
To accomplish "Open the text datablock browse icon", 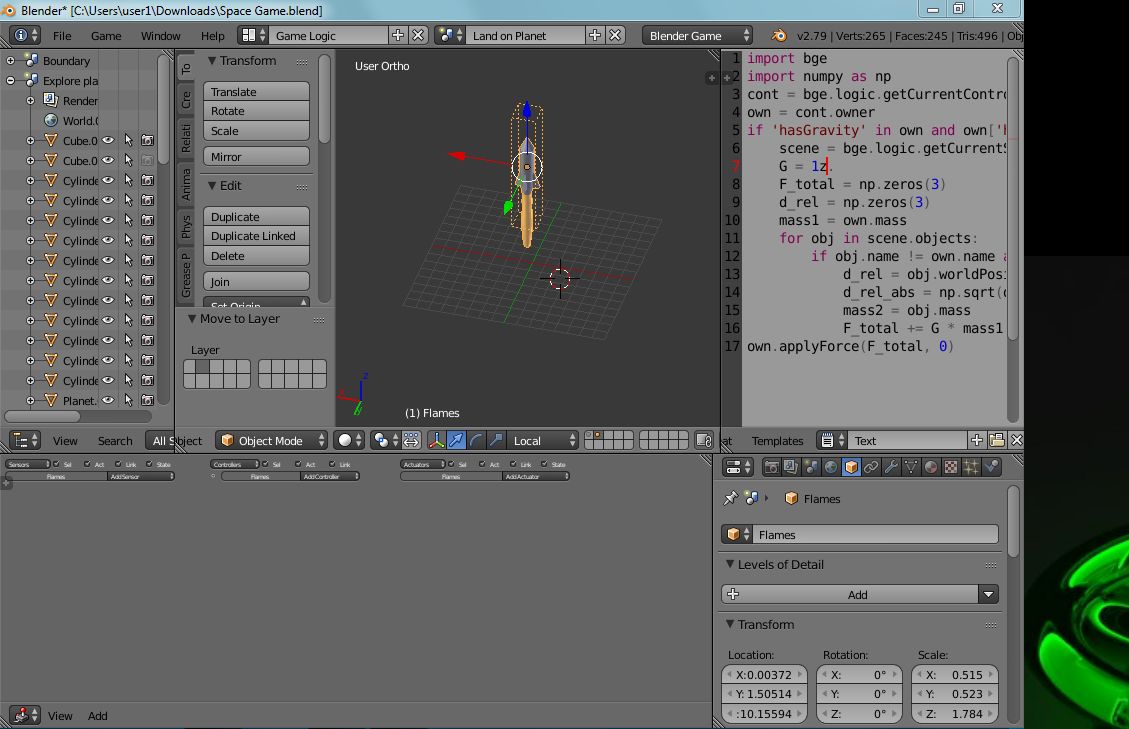I will click(x=832, y=440).
